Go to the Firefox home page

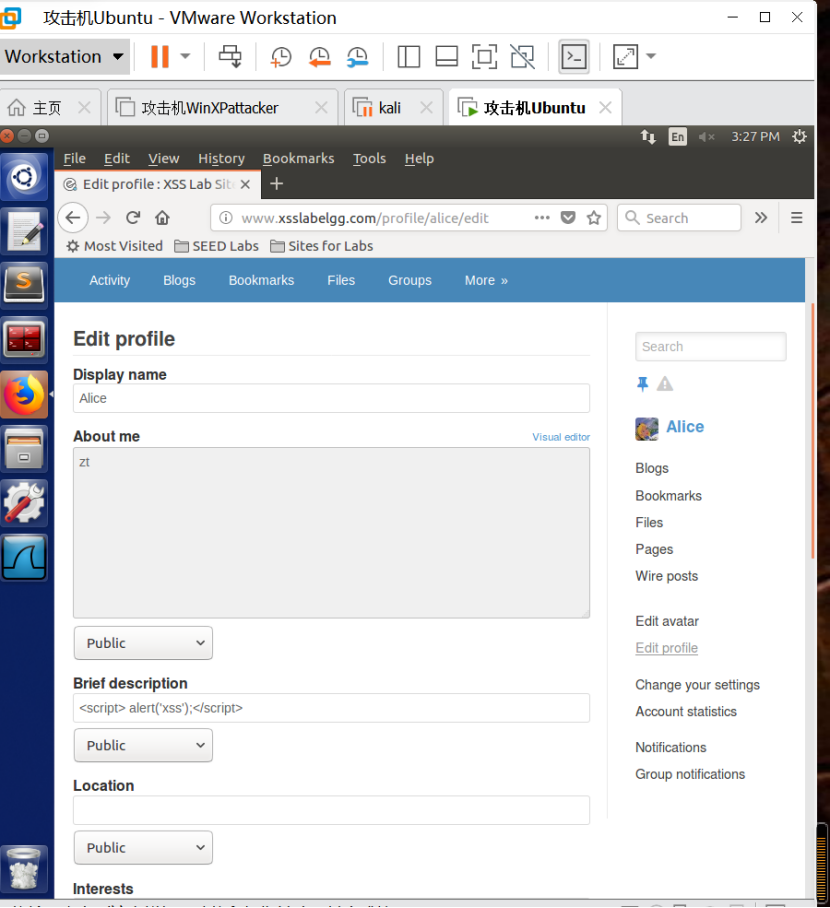click(x=162, y=218)
